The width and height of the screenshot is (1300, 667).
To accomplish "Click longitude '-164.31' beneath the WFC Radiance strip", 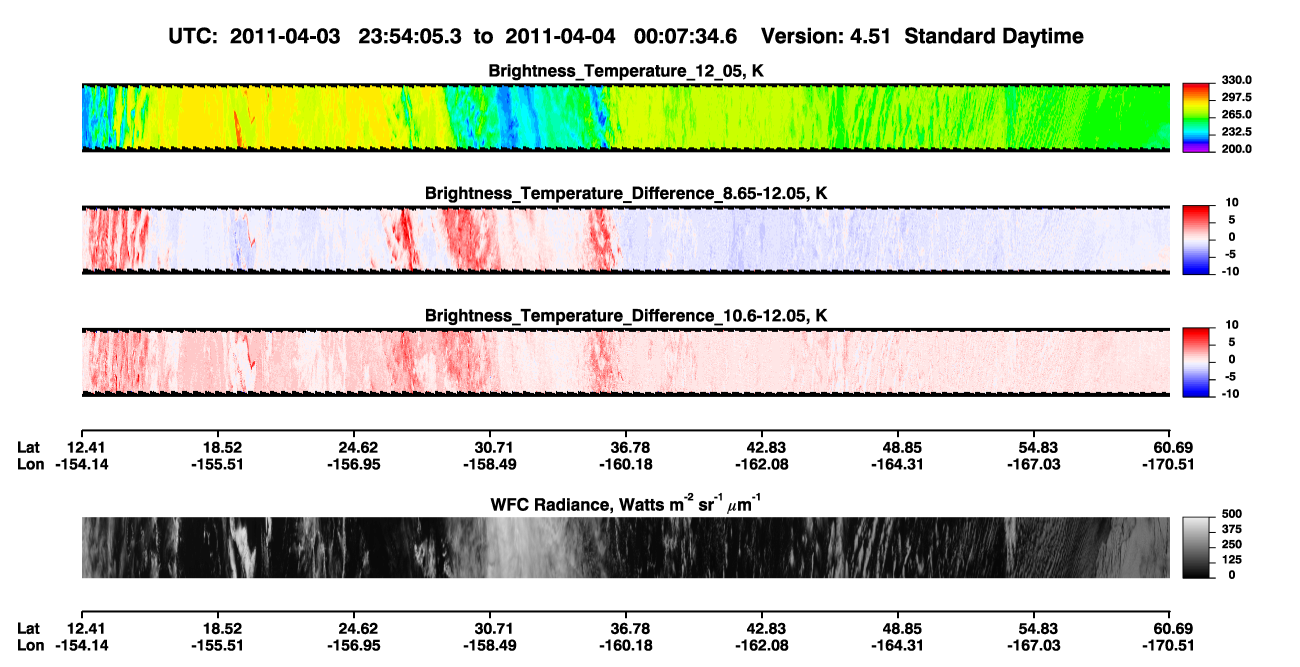I will [898, 645].
